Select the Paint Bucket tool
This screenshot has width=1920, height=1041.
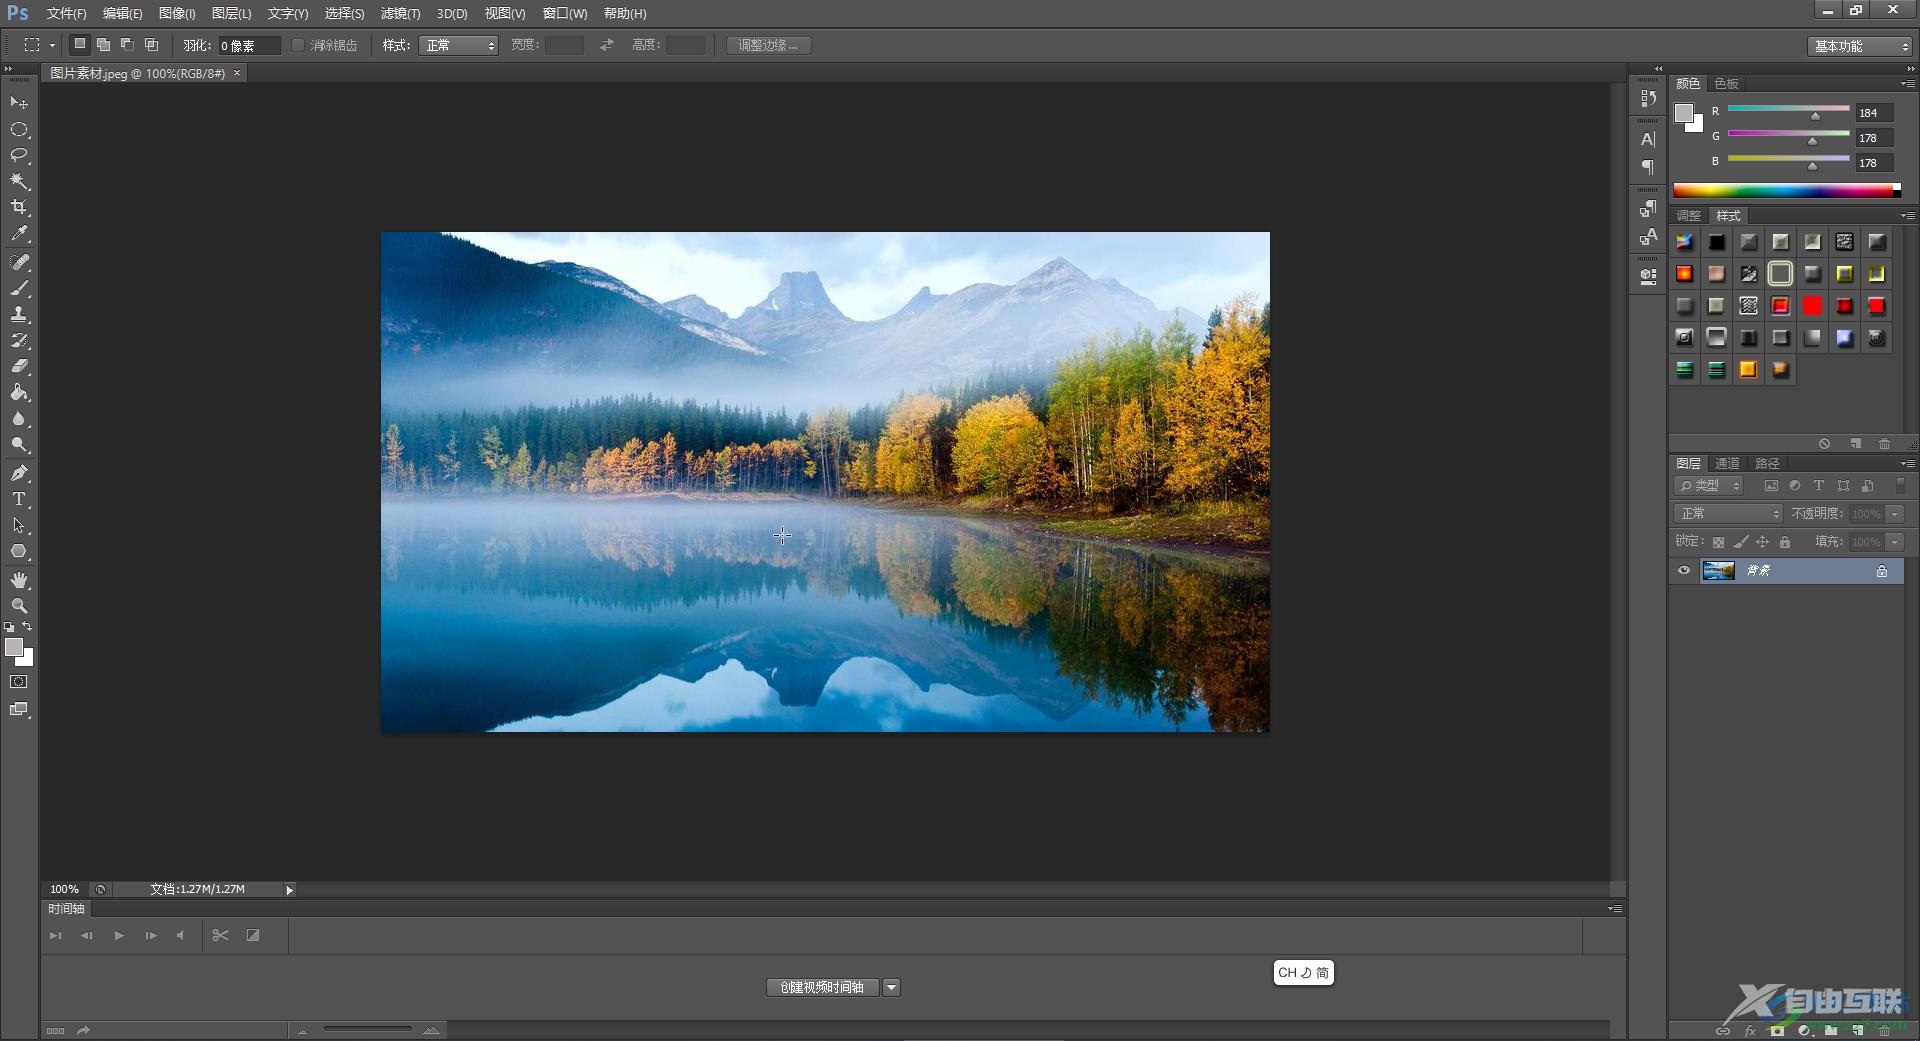pyautogui.click(x=19, y=392)
